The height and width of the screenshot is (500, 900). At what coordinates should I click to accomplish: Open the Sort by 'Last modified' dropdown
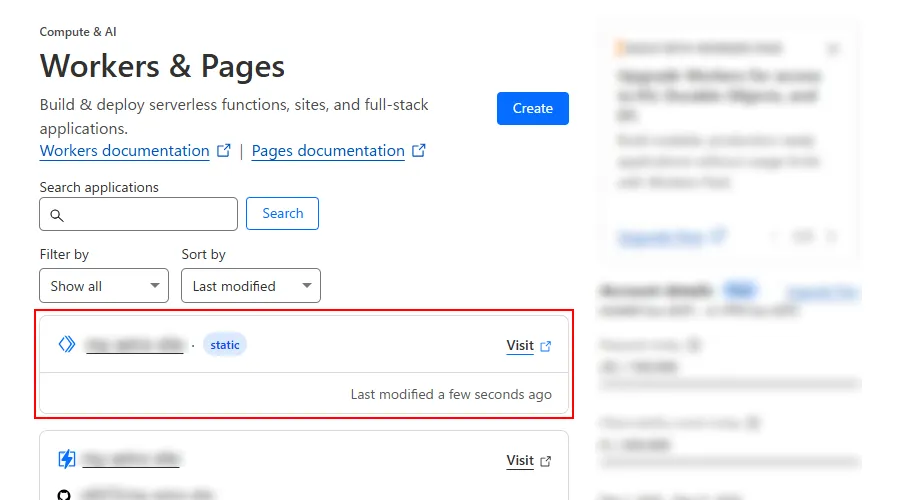point(251,285)
